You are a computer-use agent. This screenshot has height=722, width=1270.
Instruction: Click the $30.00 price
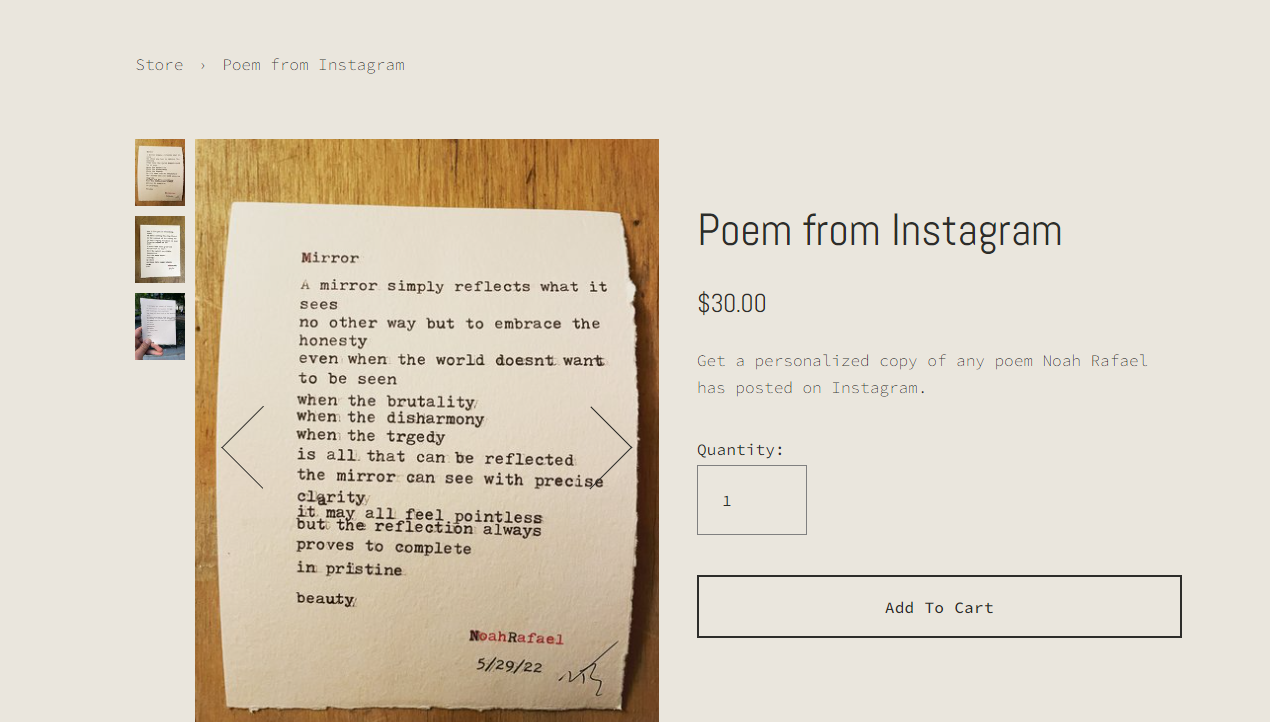click(x=731, y=303)
